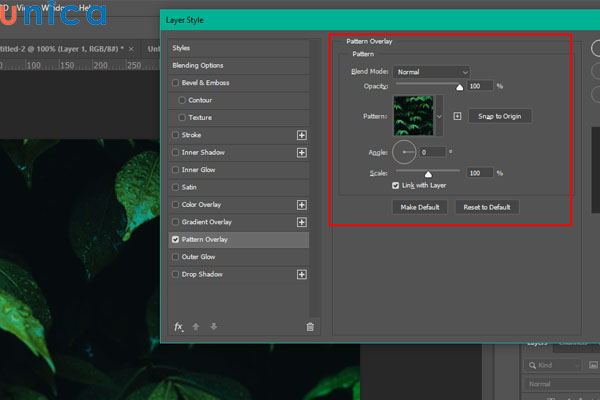Viewport: 600px width, 400px height.
Task: Click the Snap to Origin button
Action: (499, 116)
